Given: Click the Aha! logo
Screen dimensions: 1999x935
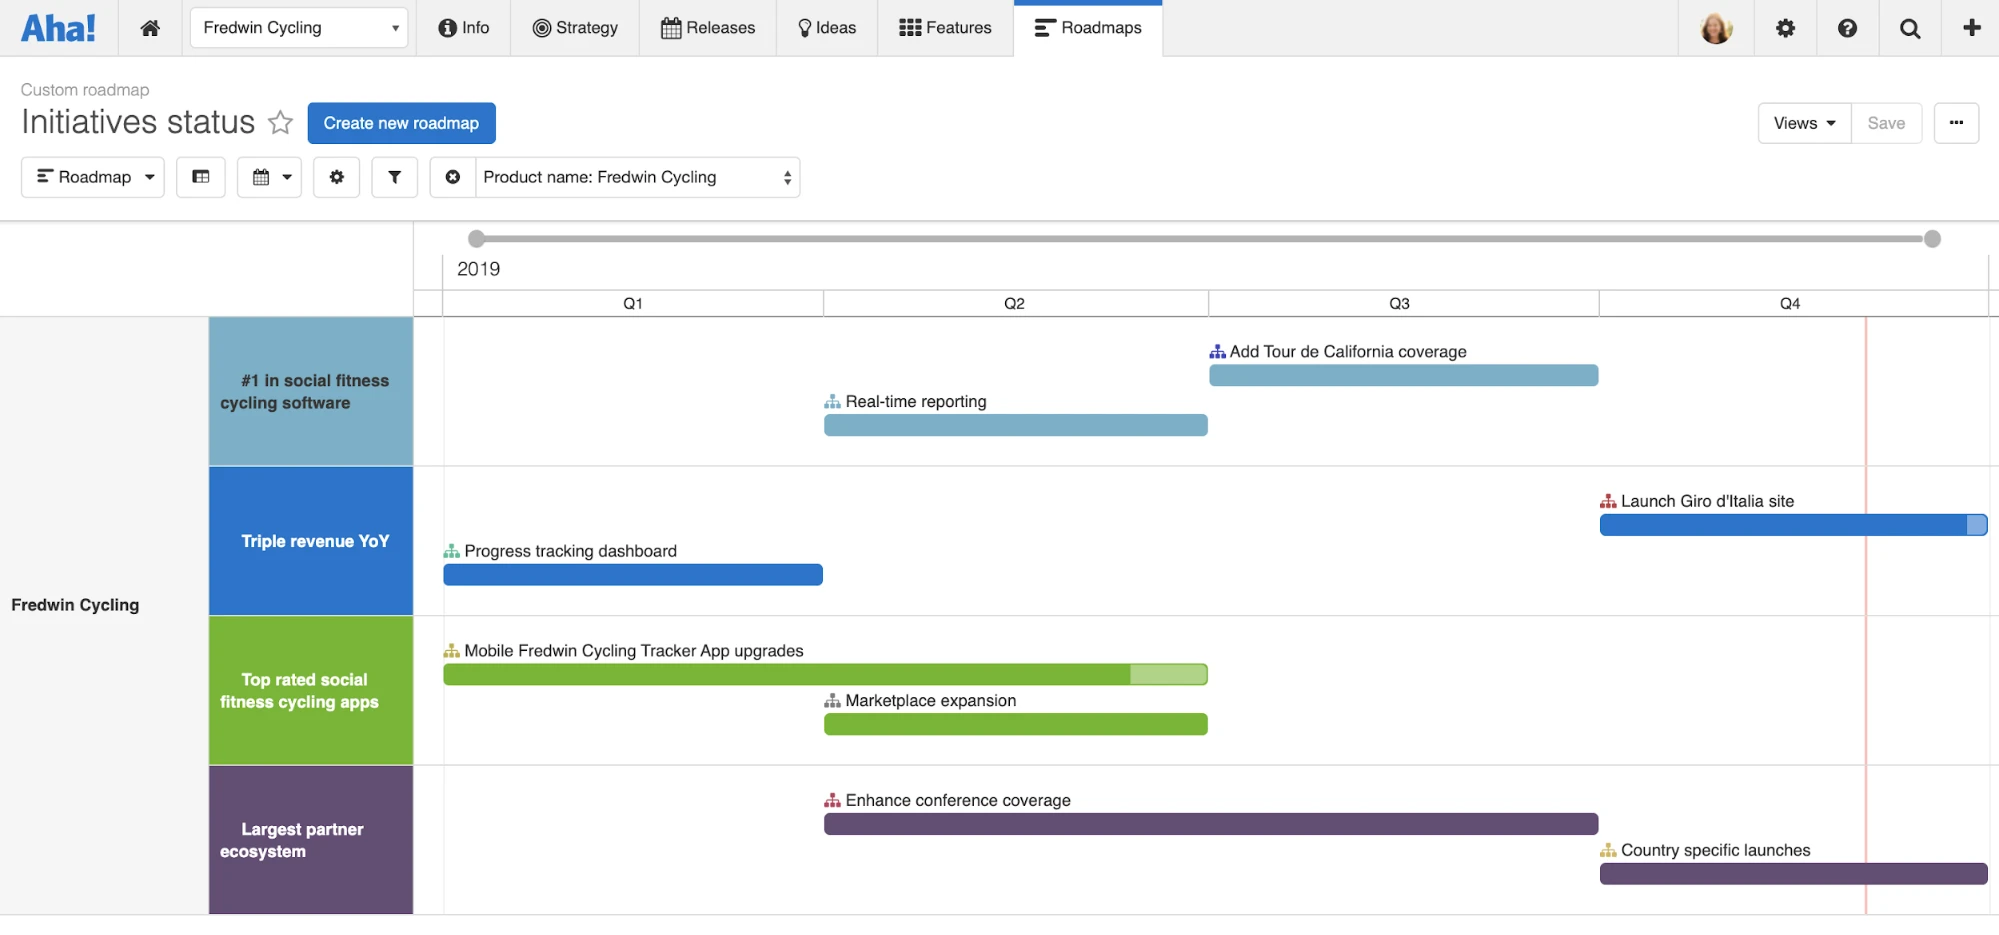Looking at the screenshot, I should (59, 28).
